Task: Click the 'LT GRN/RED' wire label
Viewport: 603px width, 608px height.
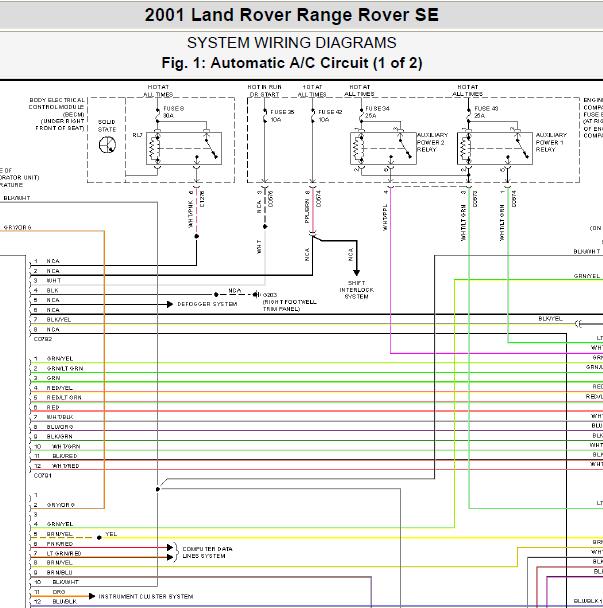Action: click(64, 553)
